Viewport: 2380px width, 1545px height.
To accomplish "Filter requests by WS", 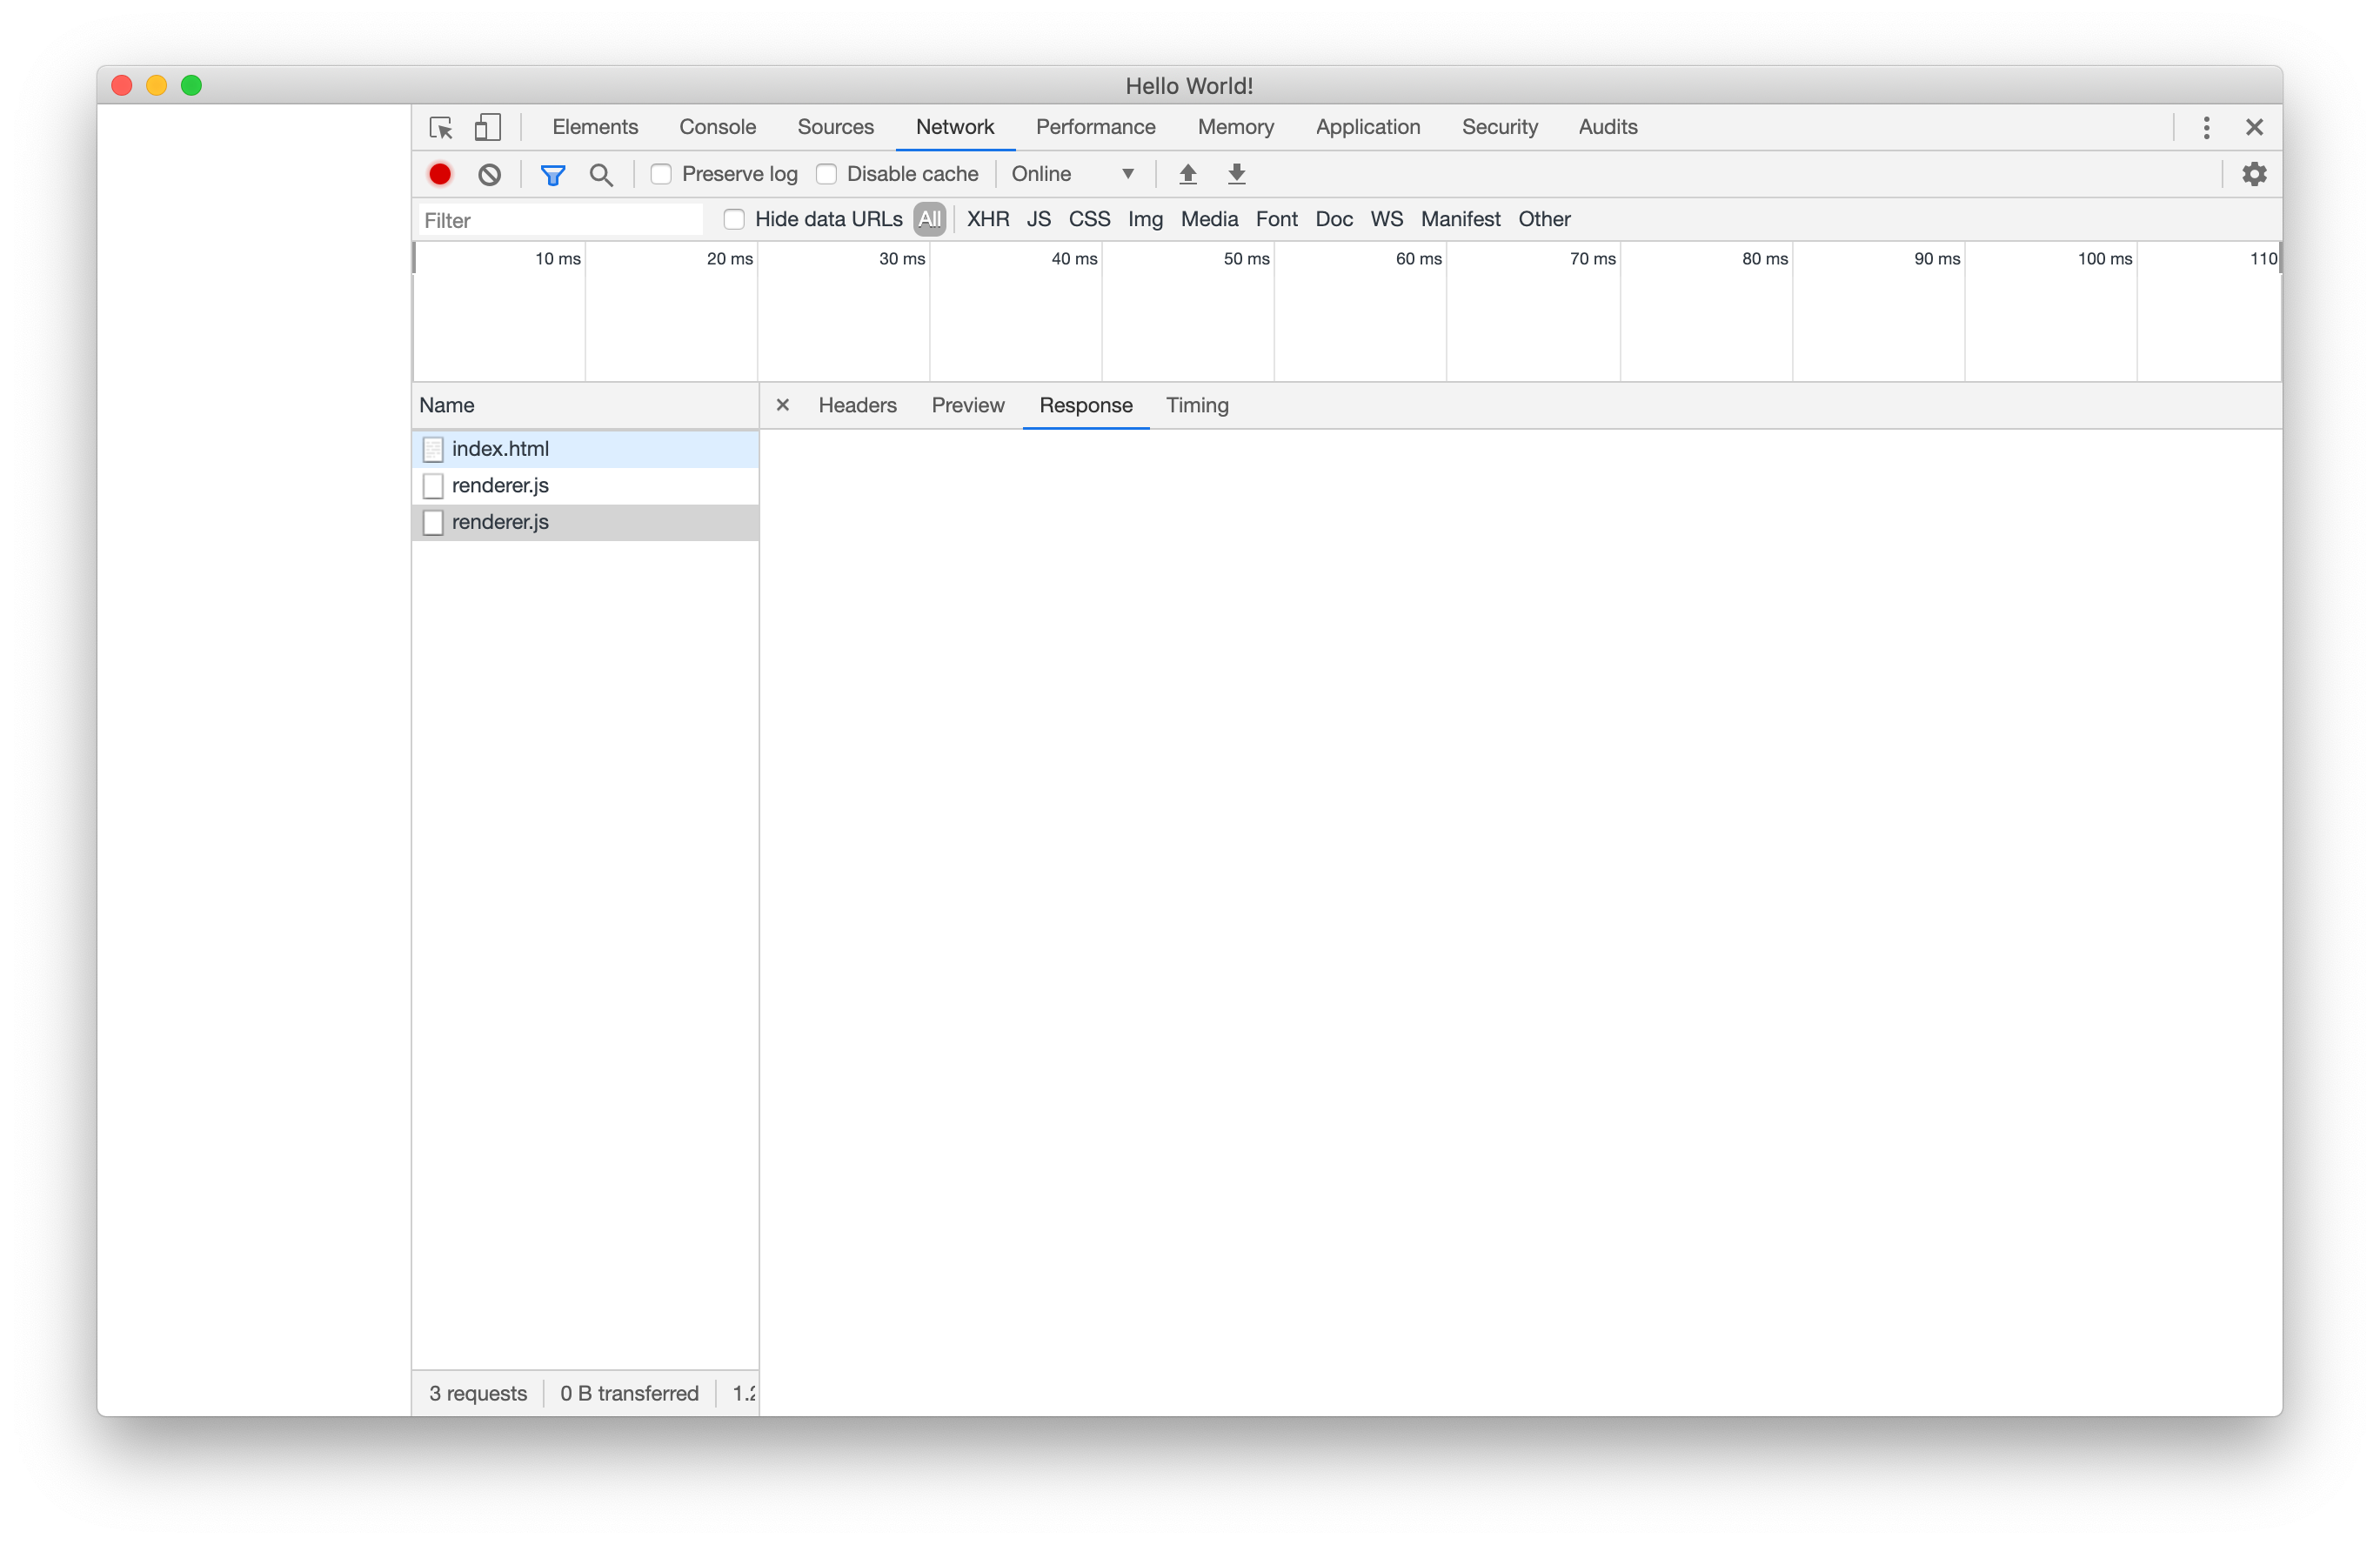I will click(1386, 219).
